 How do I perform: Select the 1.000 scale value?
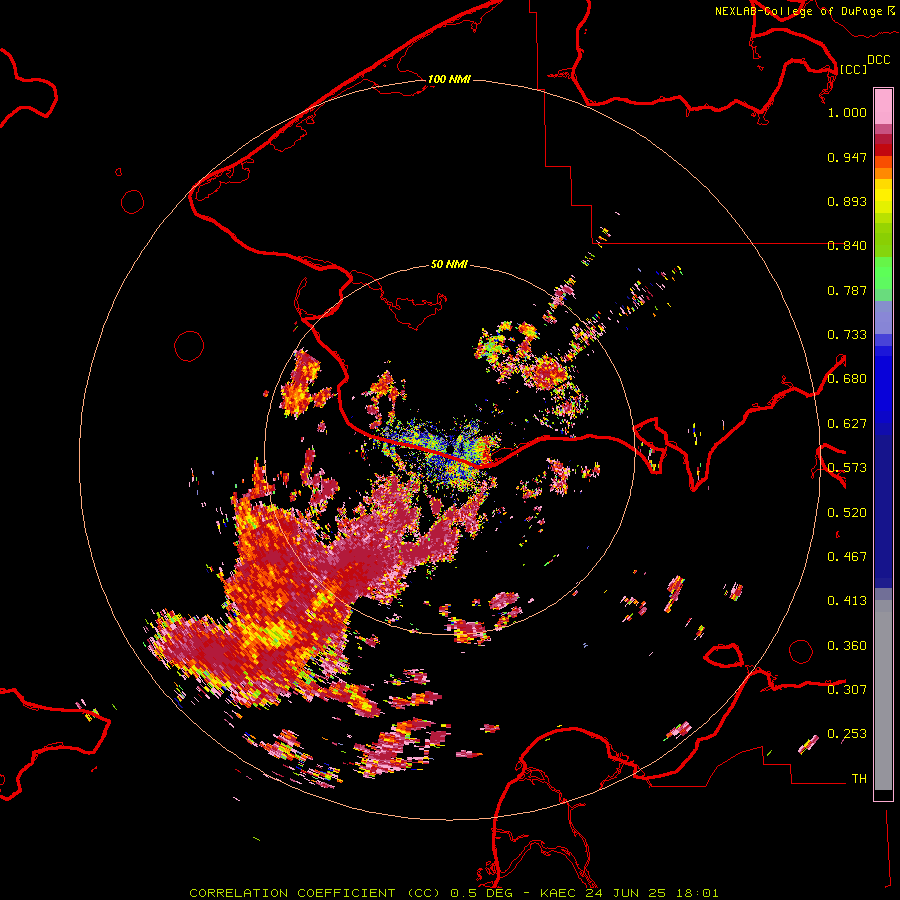(847, 112)
